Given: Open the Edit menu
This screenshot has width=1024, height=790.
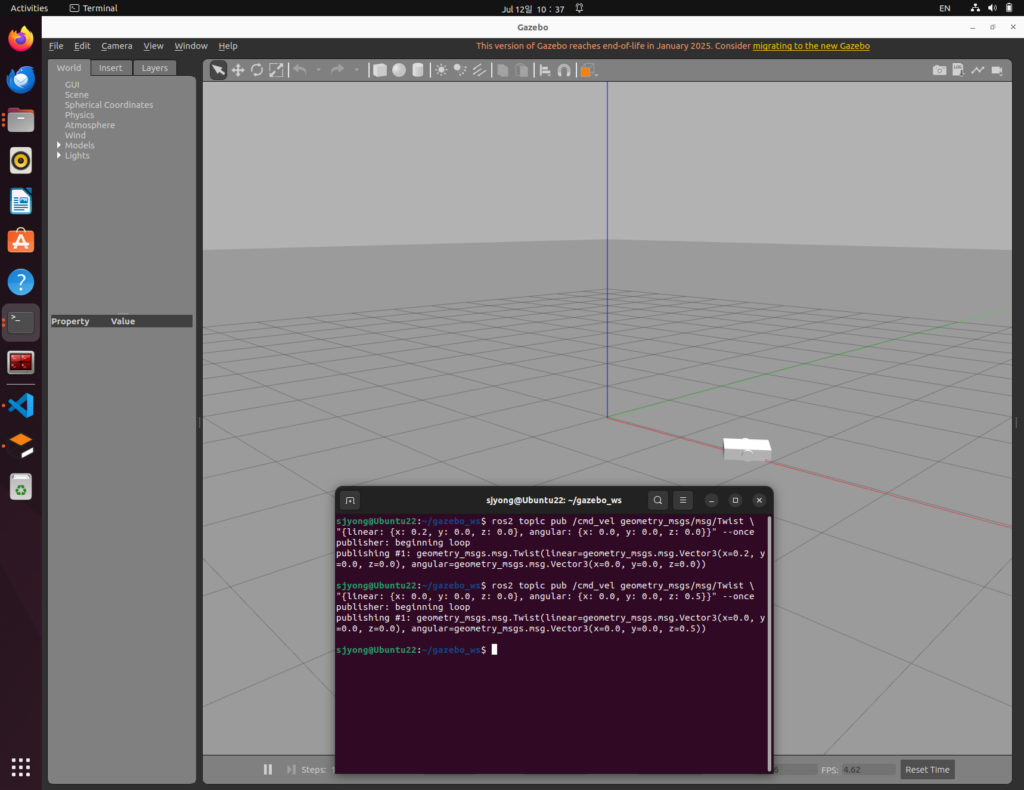Looking at the screenshot, I should 82,46.
